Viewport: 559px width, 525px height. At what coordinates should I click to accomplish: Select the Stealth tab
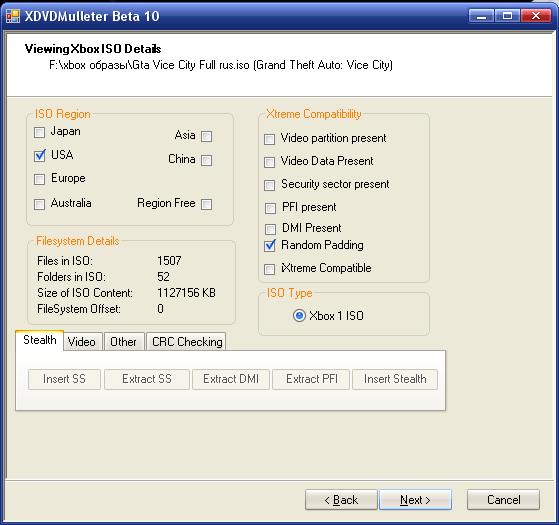40,340
